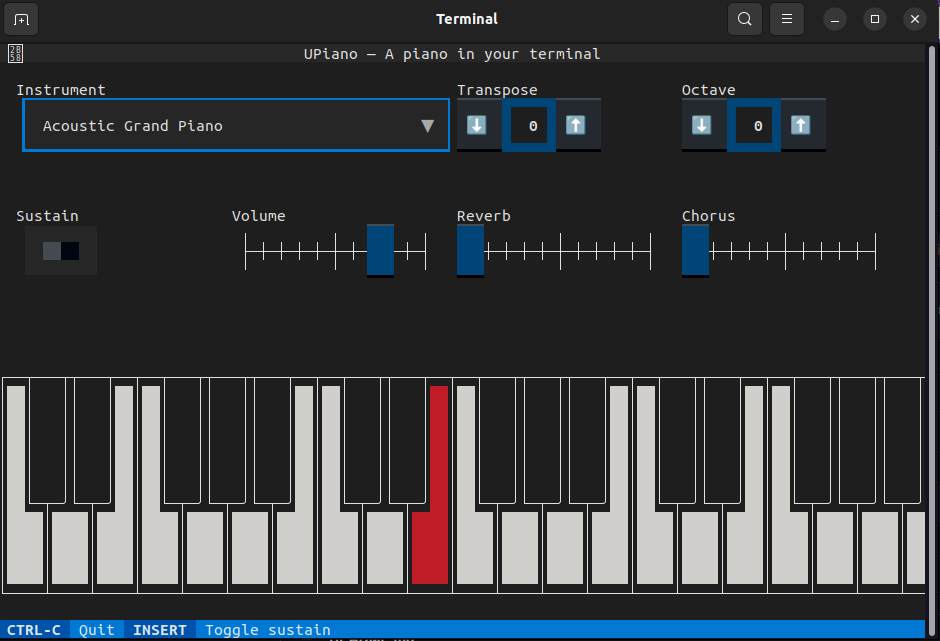
Task: Toggle the Sustain switch
Action: click(61, 251)
